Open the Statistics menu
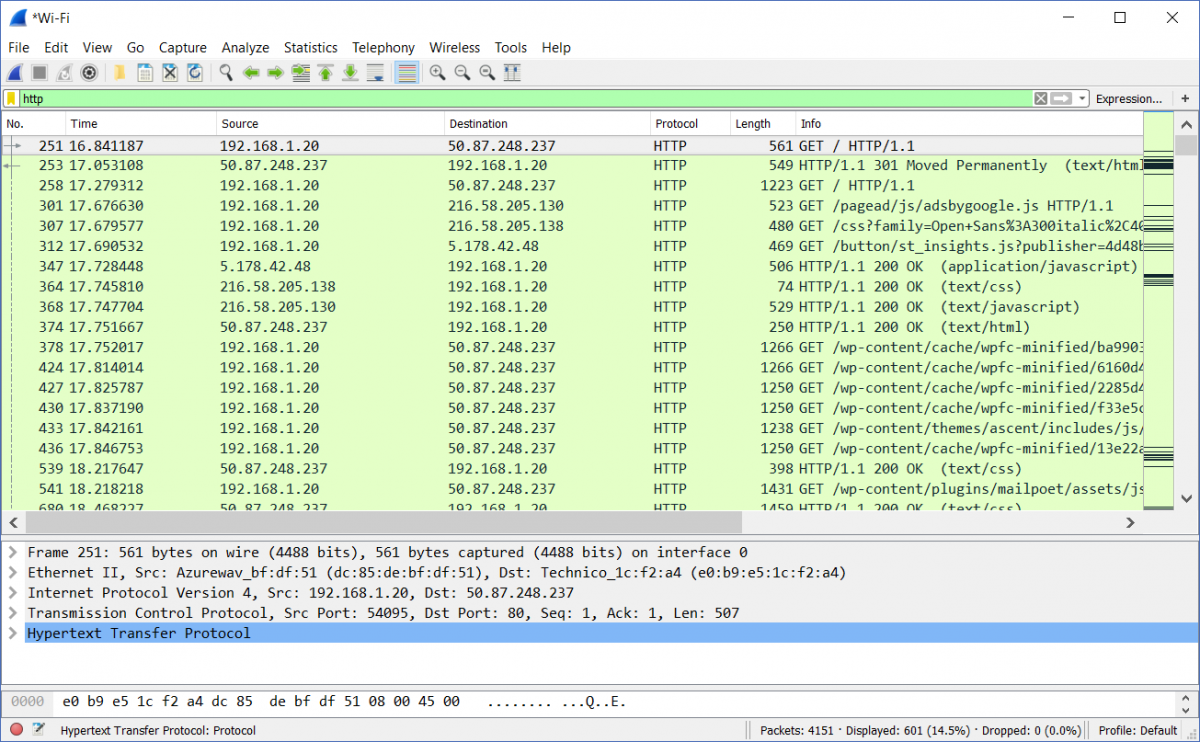1200x742 pixels. point(310,47)
